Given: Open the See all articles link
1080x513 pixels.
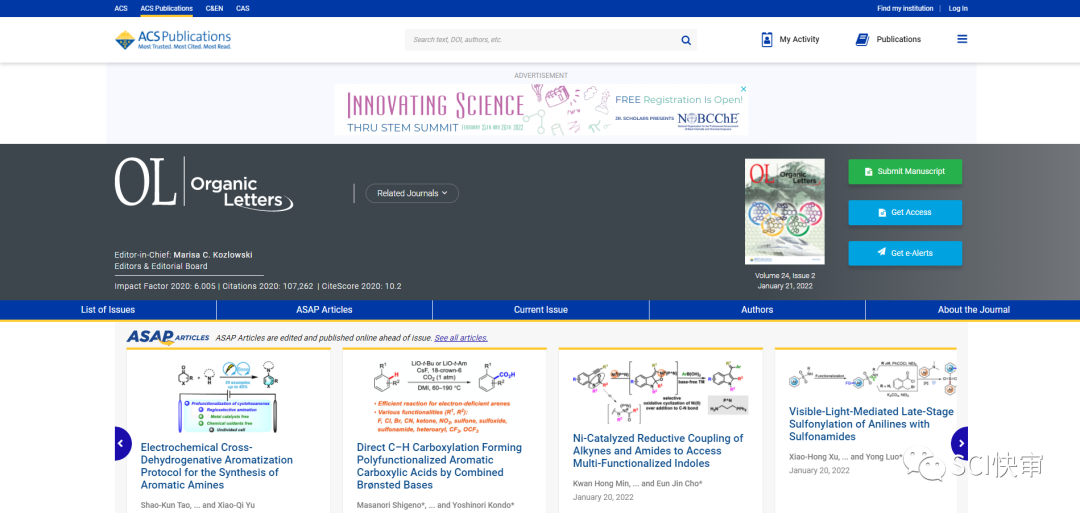Looking at the screenshot, I should (461, 338).
